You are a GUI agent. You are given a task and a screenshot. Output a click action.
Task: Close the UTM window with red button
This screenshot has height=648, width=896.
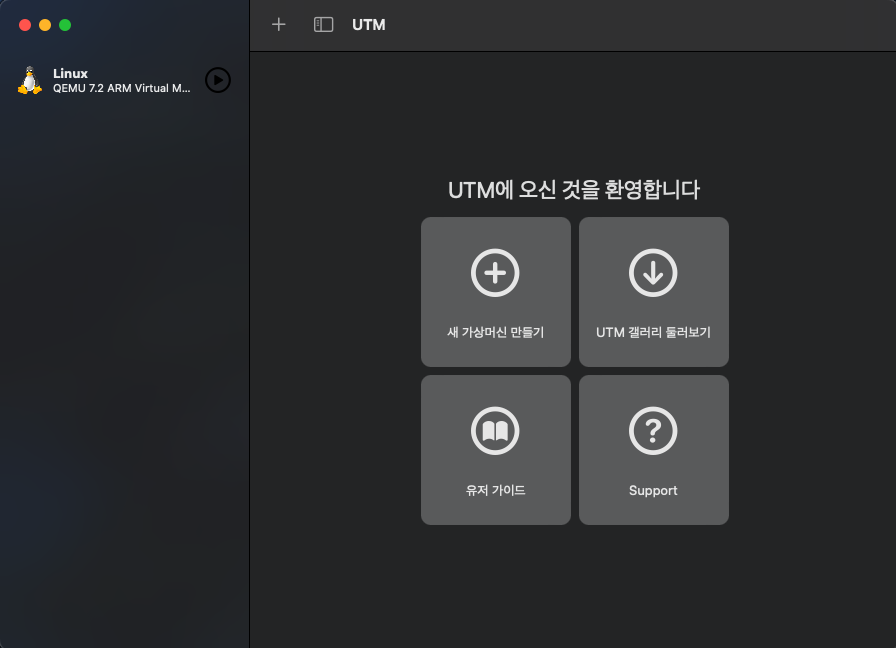[x=25, y=25]
